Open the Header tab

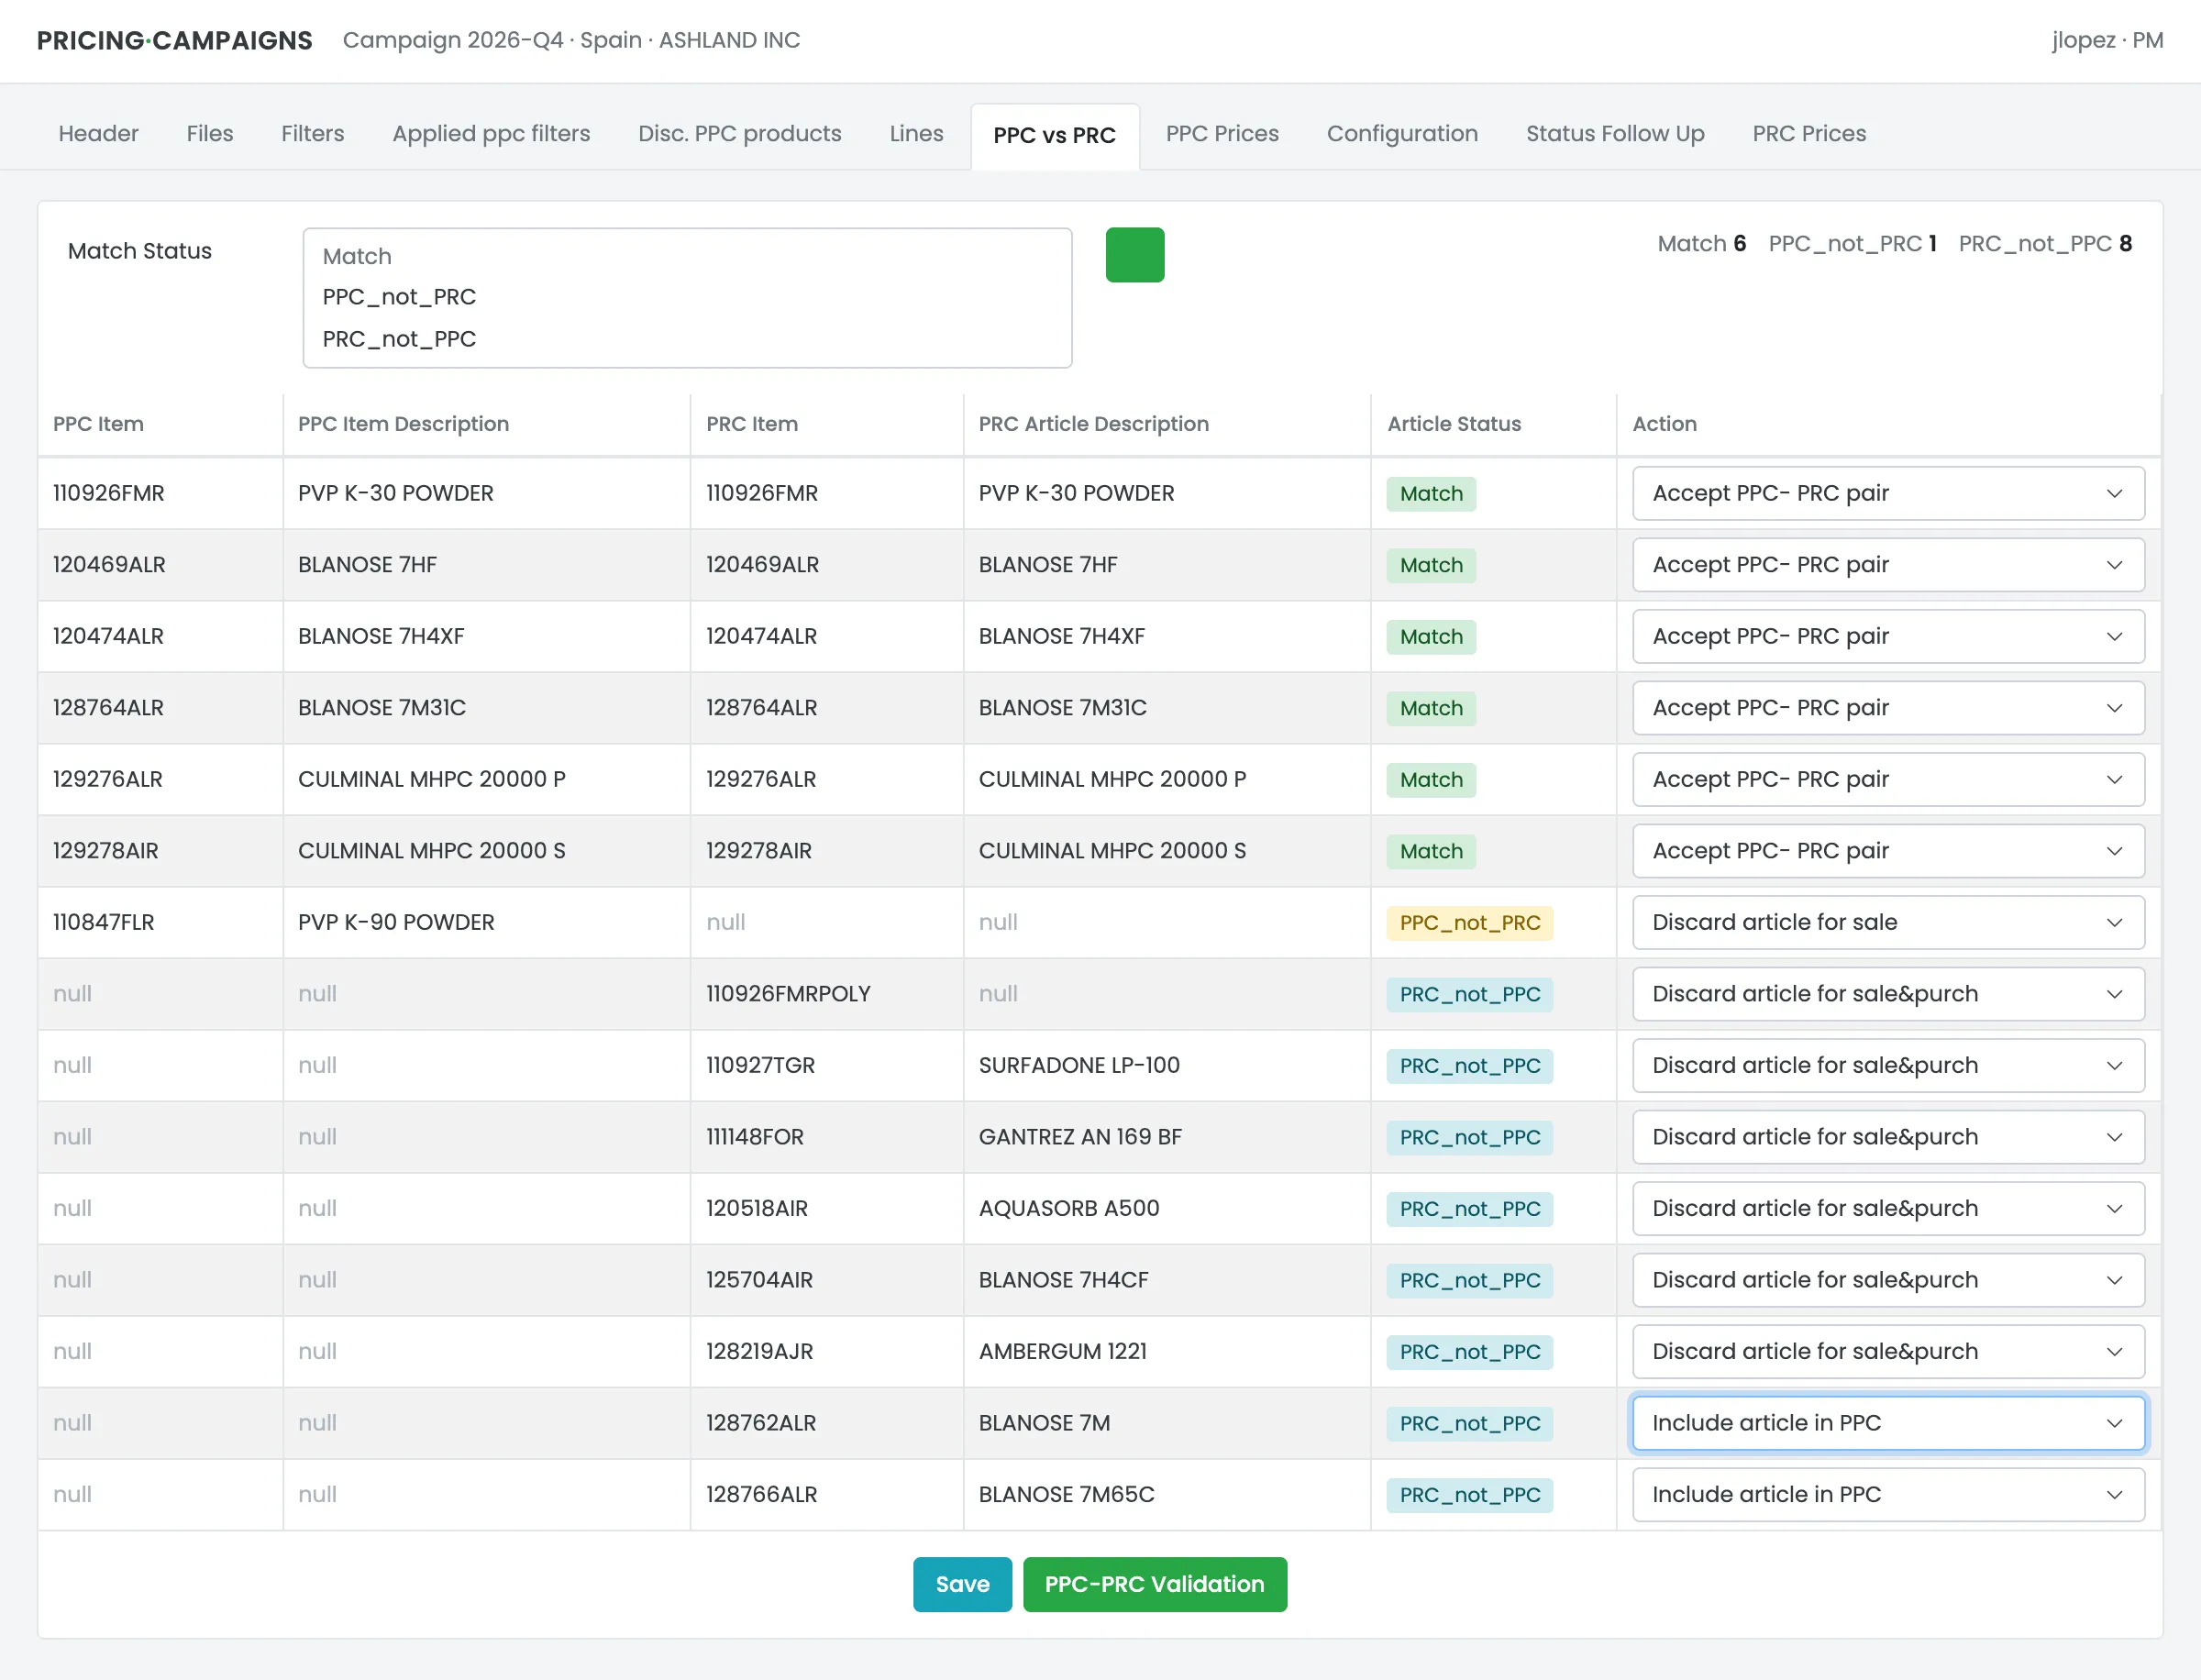pos(98,134)
